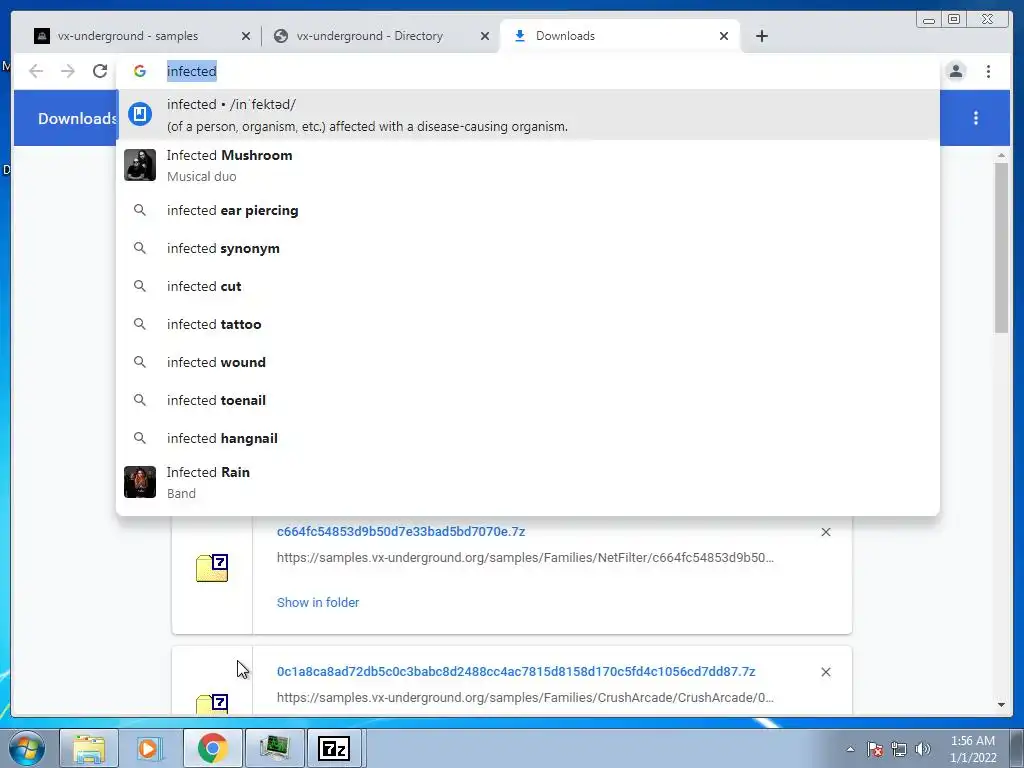Click the network tray icon

coord(899,749)
